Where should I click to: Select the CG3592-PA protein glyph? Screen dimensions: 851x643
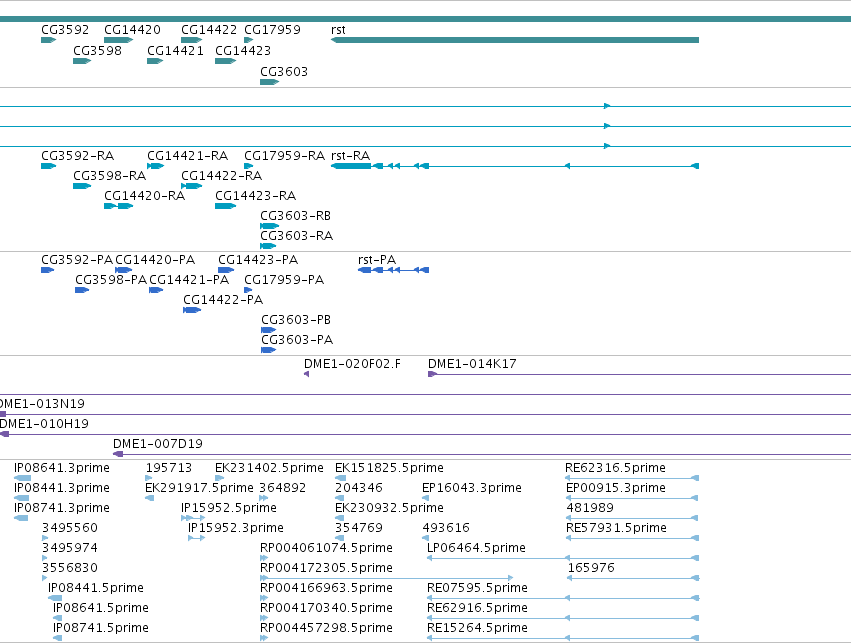tap(47, 270)
